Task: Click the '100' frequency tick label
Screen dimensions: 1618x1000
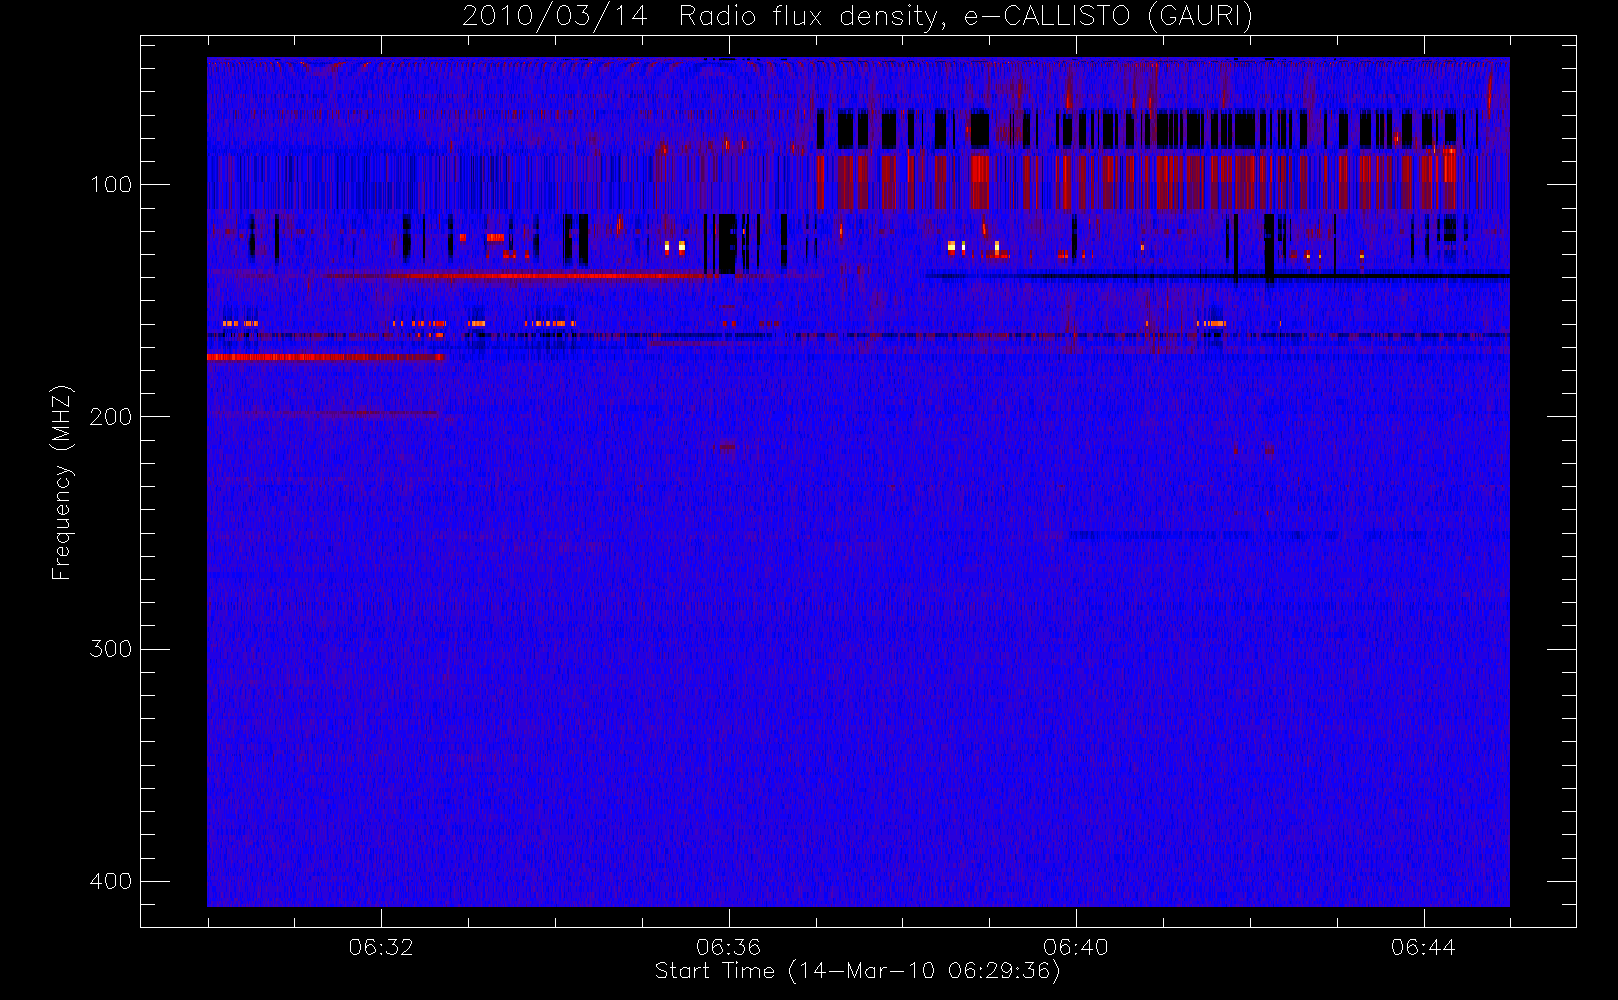Action: 110,185
